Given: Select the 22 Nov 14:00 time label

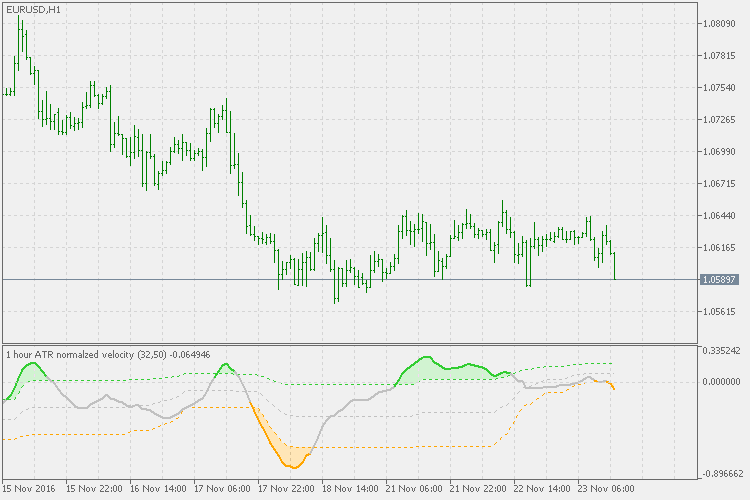Looking at the screenshot, I should (x=545, y=490).
